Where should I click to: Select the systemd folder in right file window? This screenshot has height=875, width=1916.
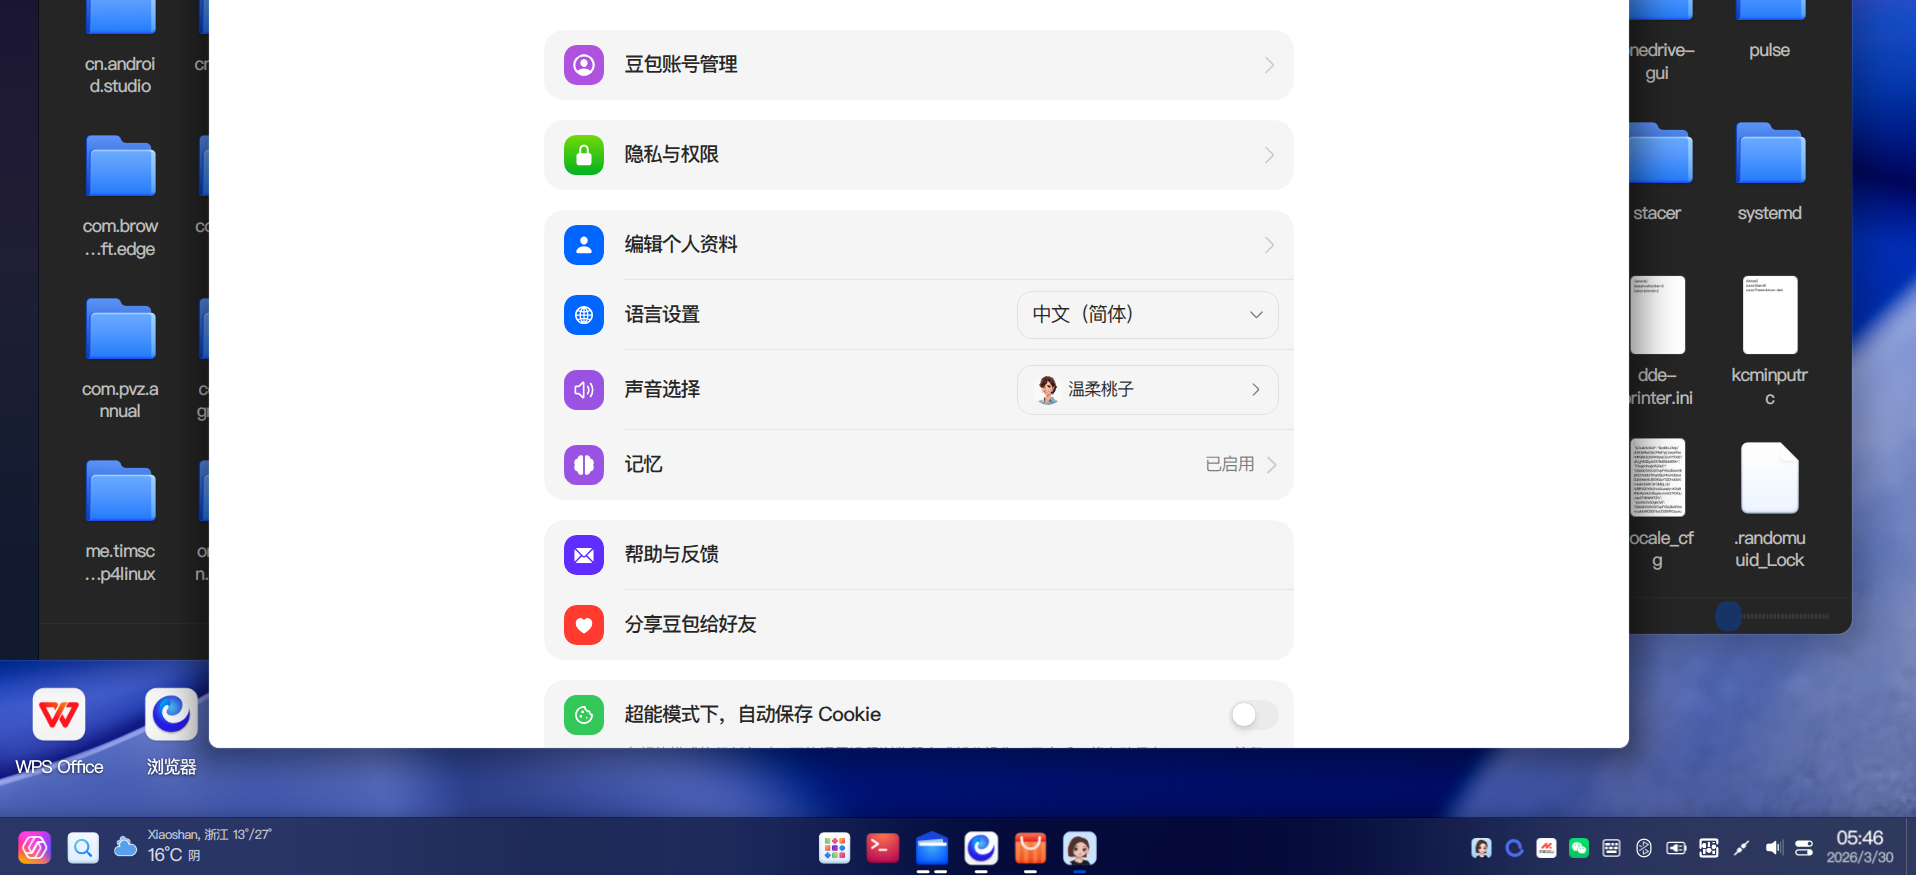(x=1769, y=172)
